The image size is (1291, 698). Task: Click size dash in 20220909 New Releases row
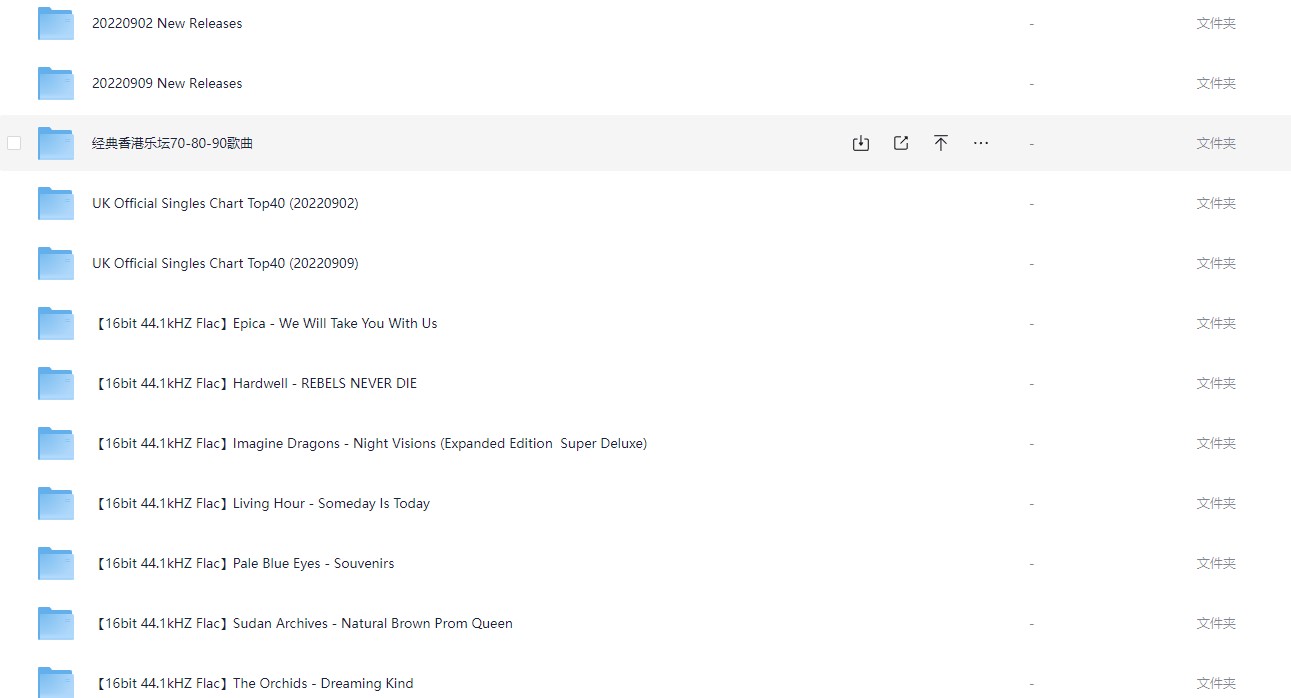1031,83
